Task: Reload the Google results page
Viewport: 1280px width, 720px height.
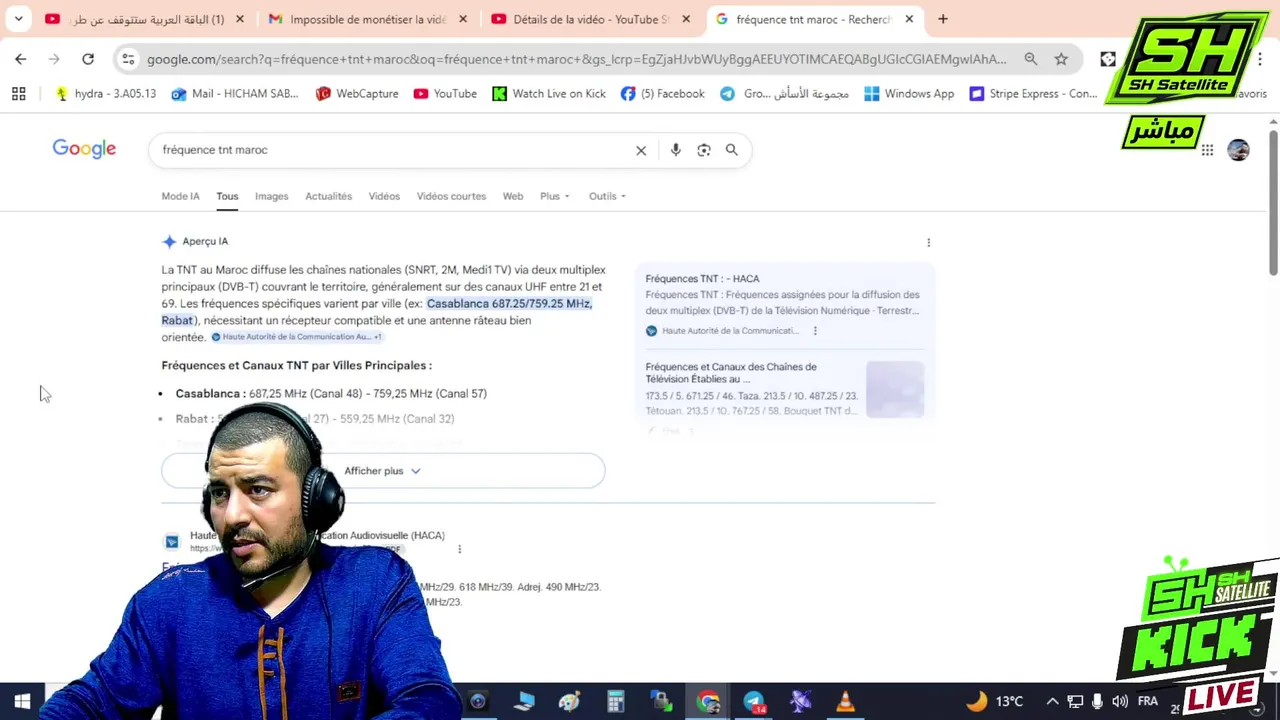Action: pos(88,59)
